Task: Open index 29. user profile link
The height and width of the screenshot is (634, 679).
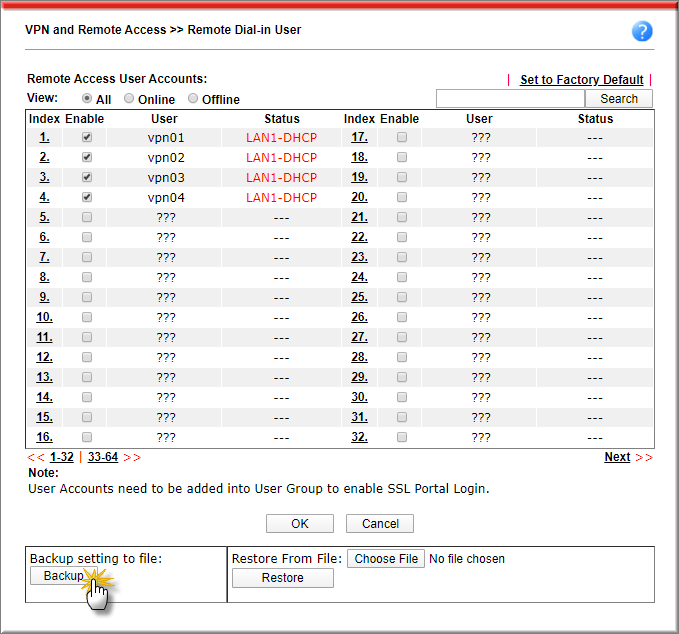Action: 359,377
